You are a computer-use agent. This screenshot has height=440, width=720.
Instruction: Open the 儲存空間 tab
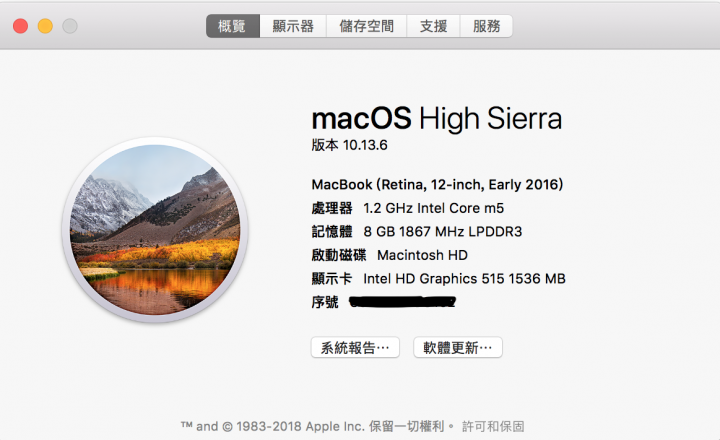pos(366,26)
